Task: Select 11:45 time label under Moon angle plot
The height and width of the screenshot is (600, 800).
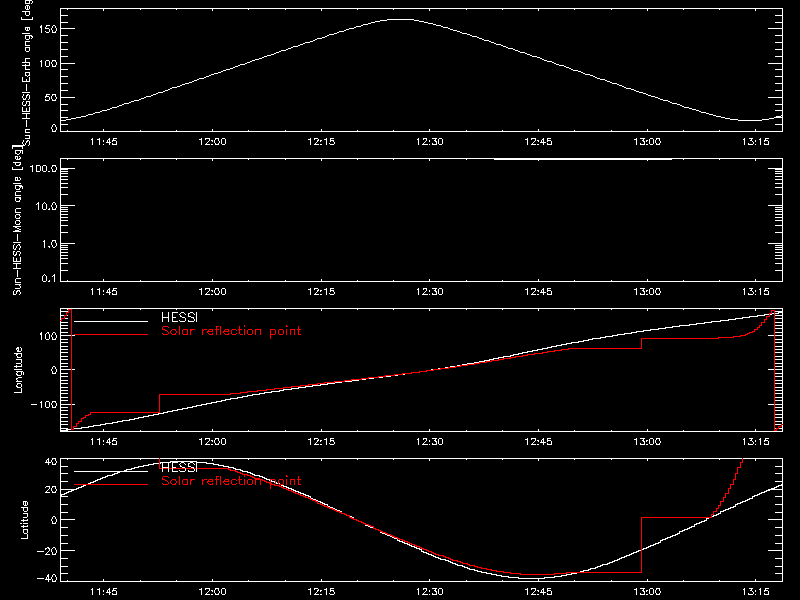Action: coord(104,292)
